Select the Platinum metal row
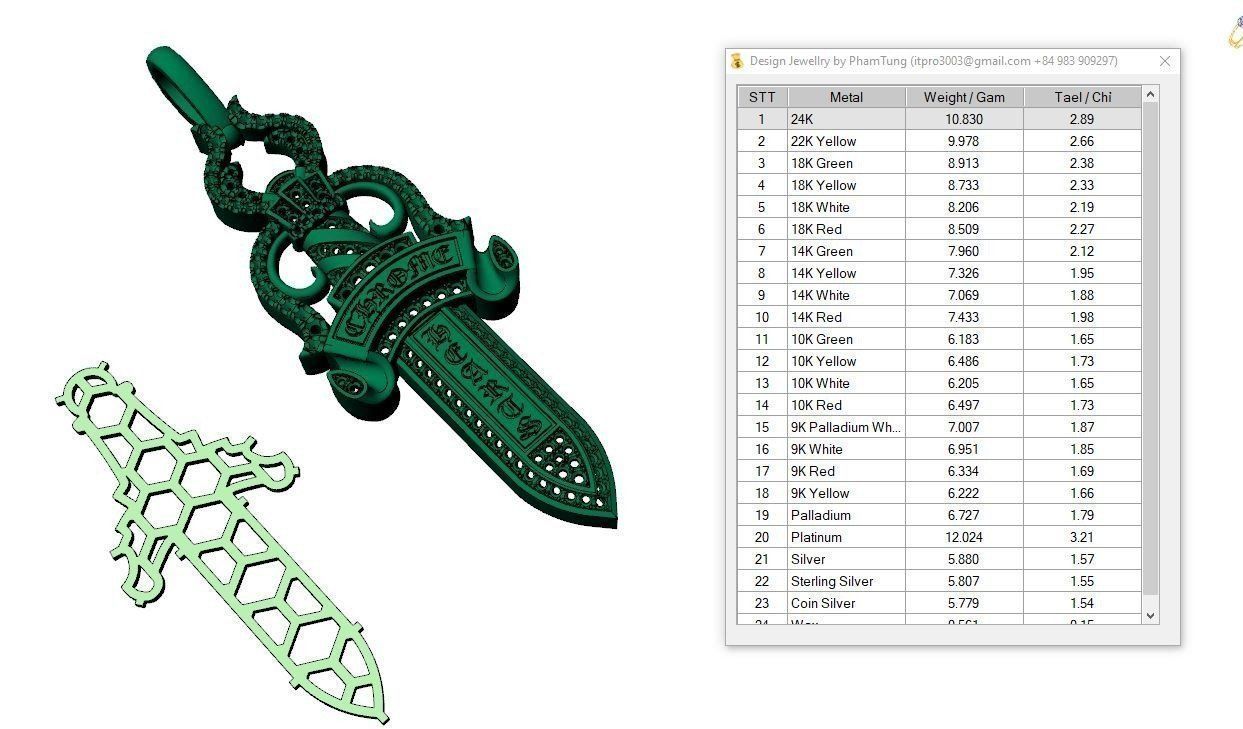 939,537
